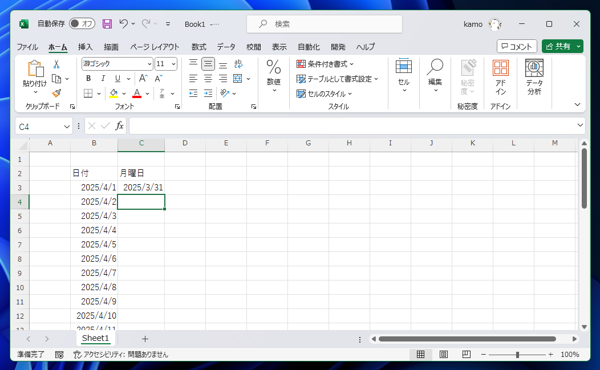
Task: Apply Bold formatting
Action: (x=88, y=78)
